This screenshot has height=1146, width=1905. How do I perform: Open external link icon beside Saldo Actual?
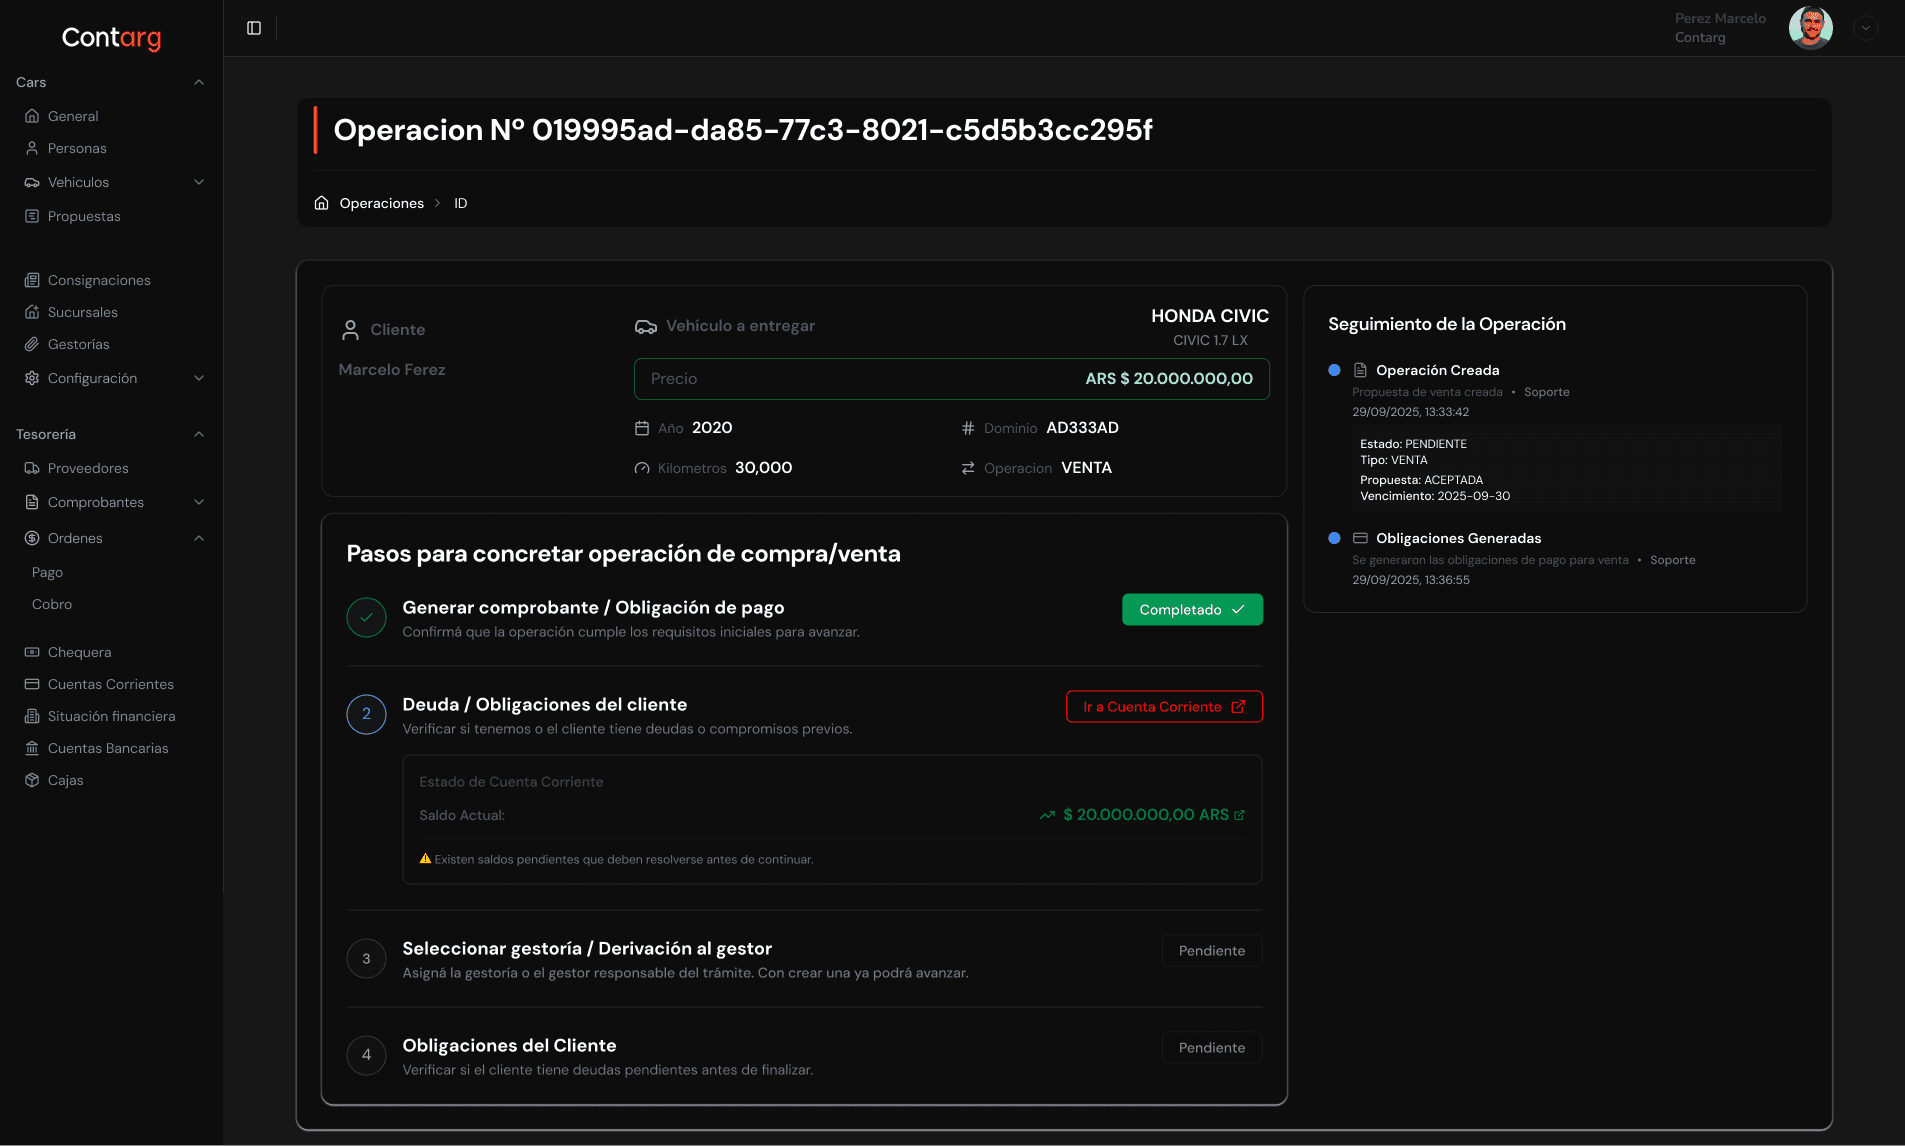point(1240,815)
